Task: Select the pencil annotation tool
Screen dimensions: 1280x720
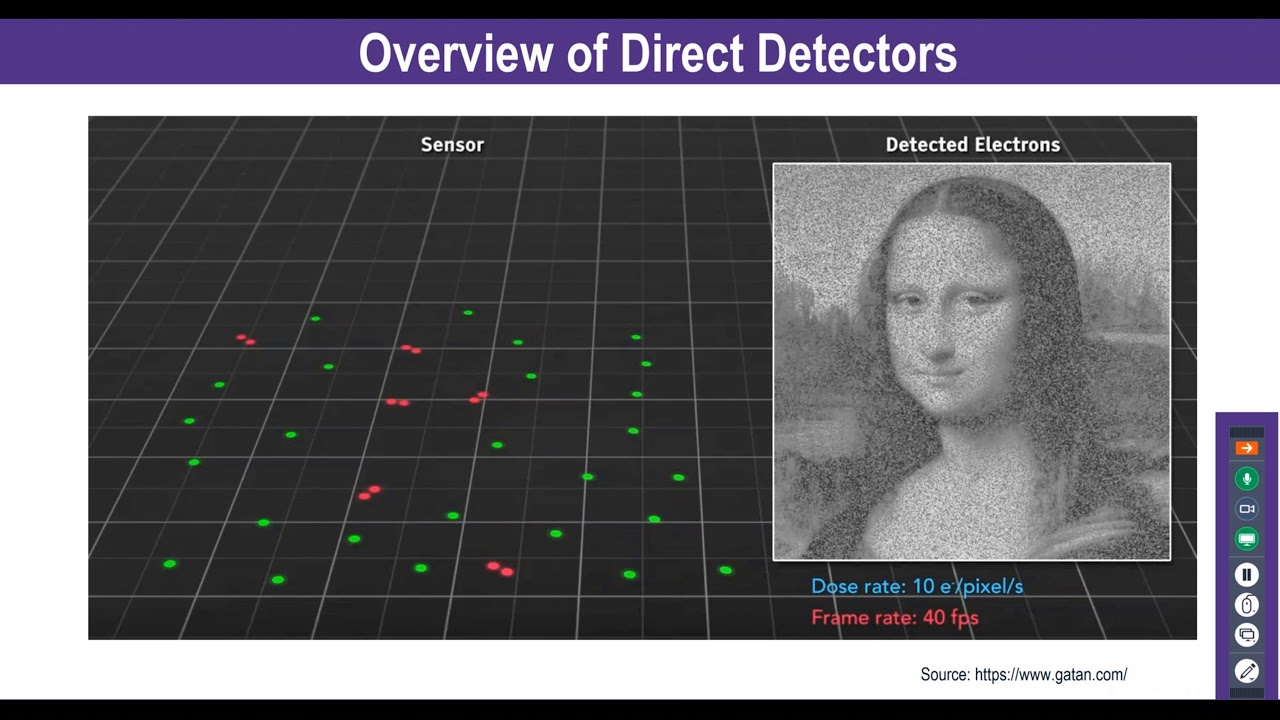Action: coord(1246,672)
